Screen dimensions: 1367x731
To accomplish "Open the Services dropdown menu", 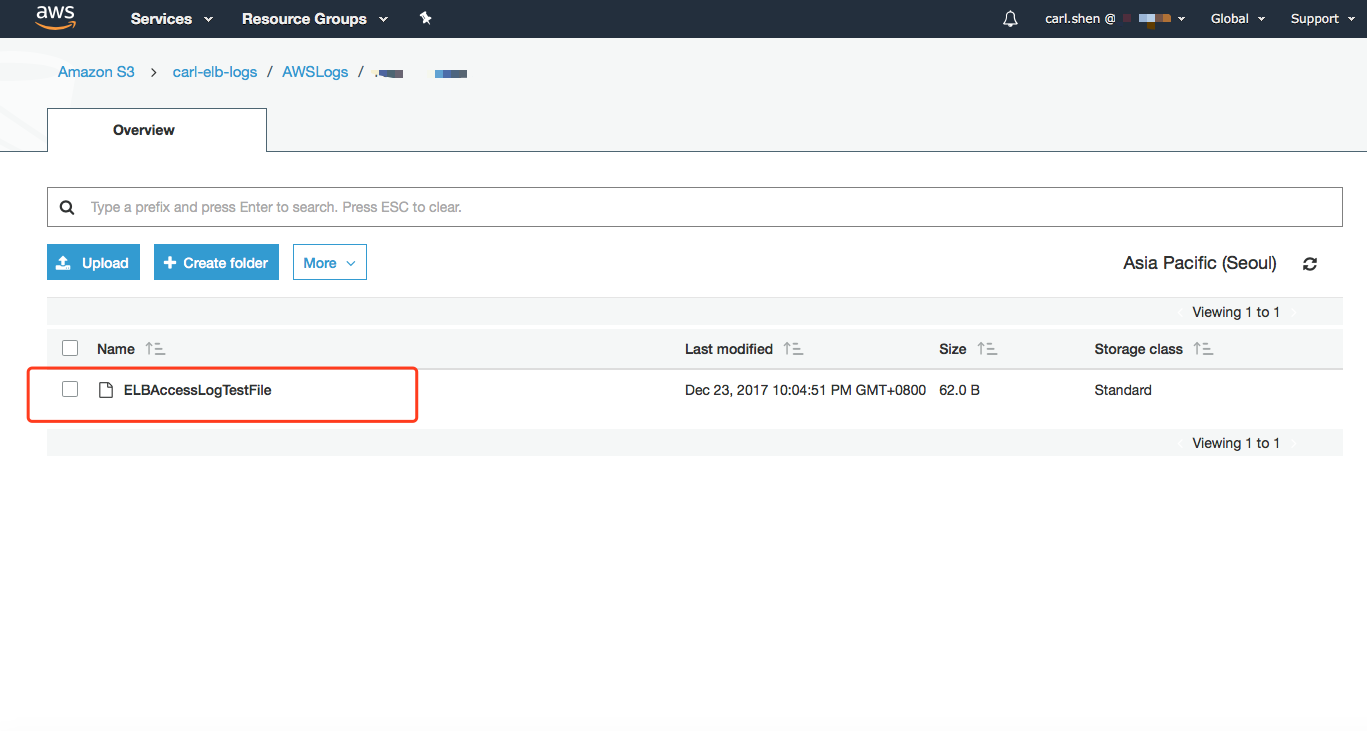I will point(172,19).
